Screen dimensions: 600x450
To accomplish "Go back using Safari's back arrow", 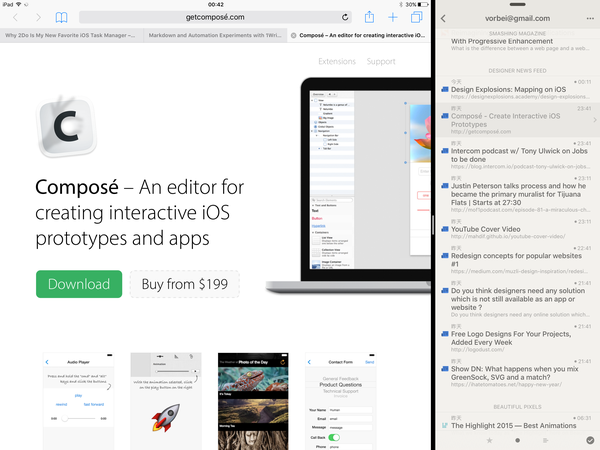I will tap(15, 17).
